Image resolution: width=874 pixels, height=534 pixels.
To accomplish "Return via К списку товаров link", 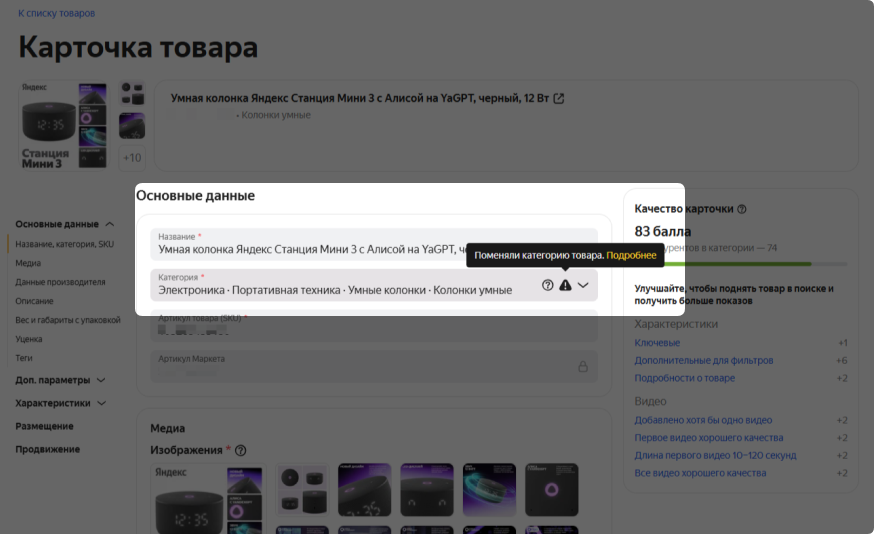I will [x=57, y=13].
